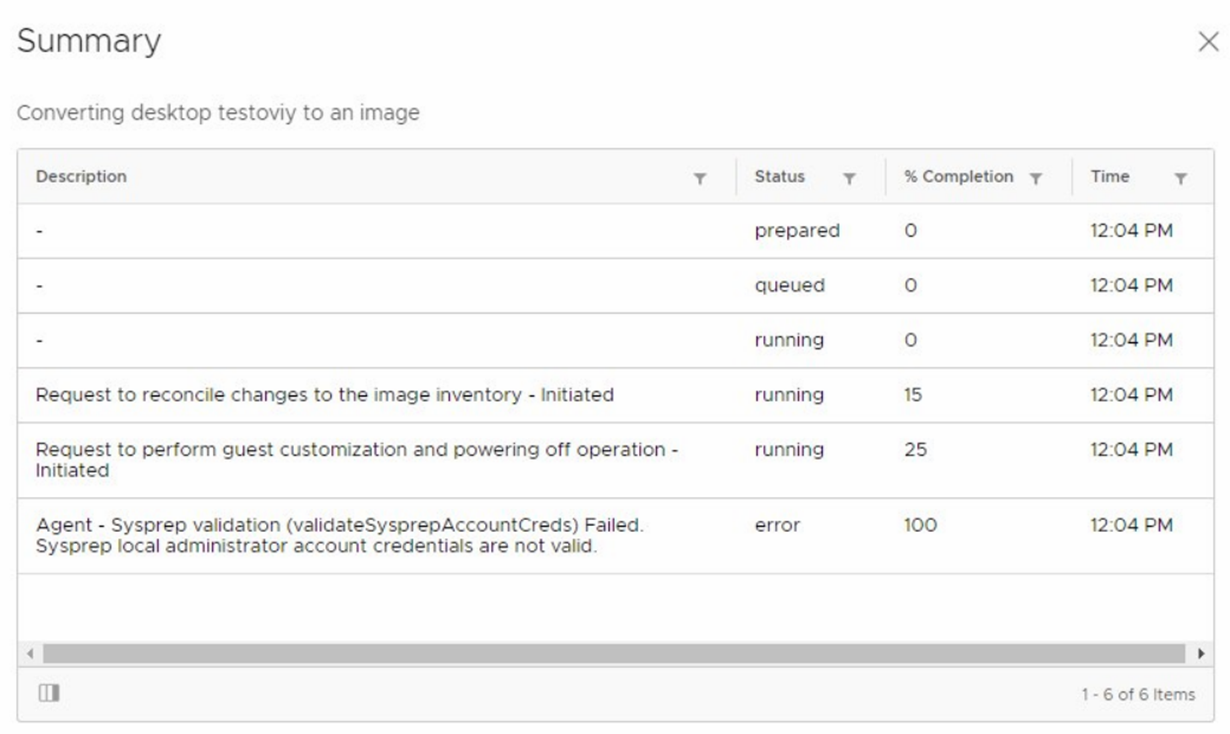Click the scroll right arrow

pos(1201,653)
